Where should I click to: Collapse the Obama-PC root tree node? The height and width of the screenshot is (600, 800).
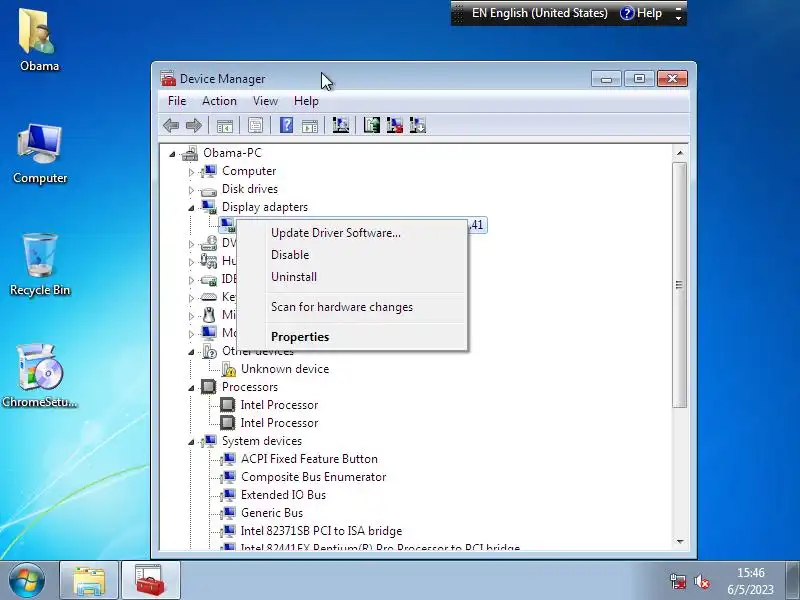coord(172,154)
